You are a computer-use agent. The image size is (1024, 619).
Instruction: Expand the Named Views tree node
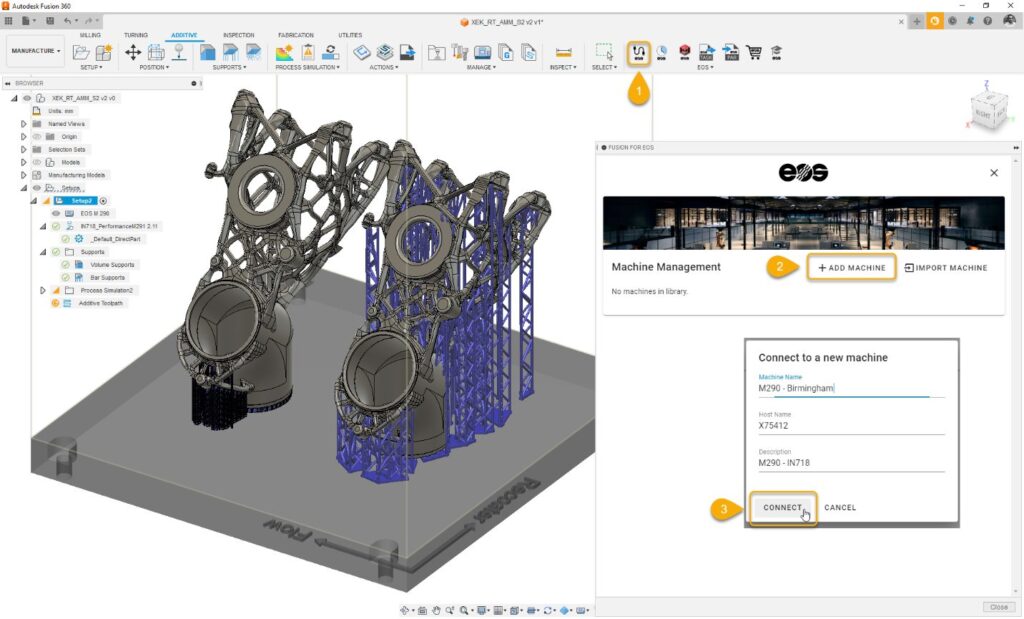tap(23, 124)
